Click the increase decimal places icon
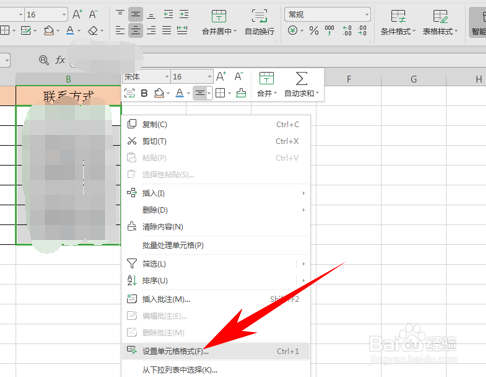This screenshot has height=377, width=486. 347,31
